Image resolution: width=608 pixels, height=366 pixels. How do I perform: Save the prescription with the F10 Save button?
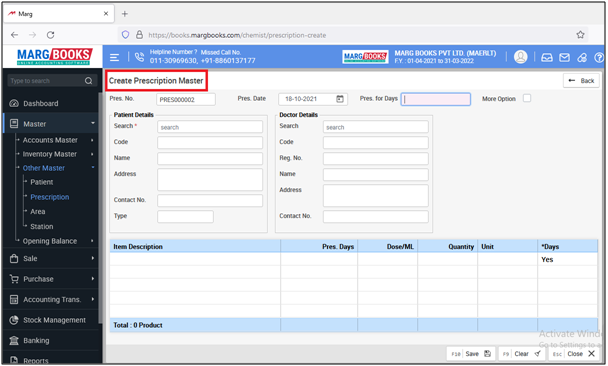[x=471, y=354]
